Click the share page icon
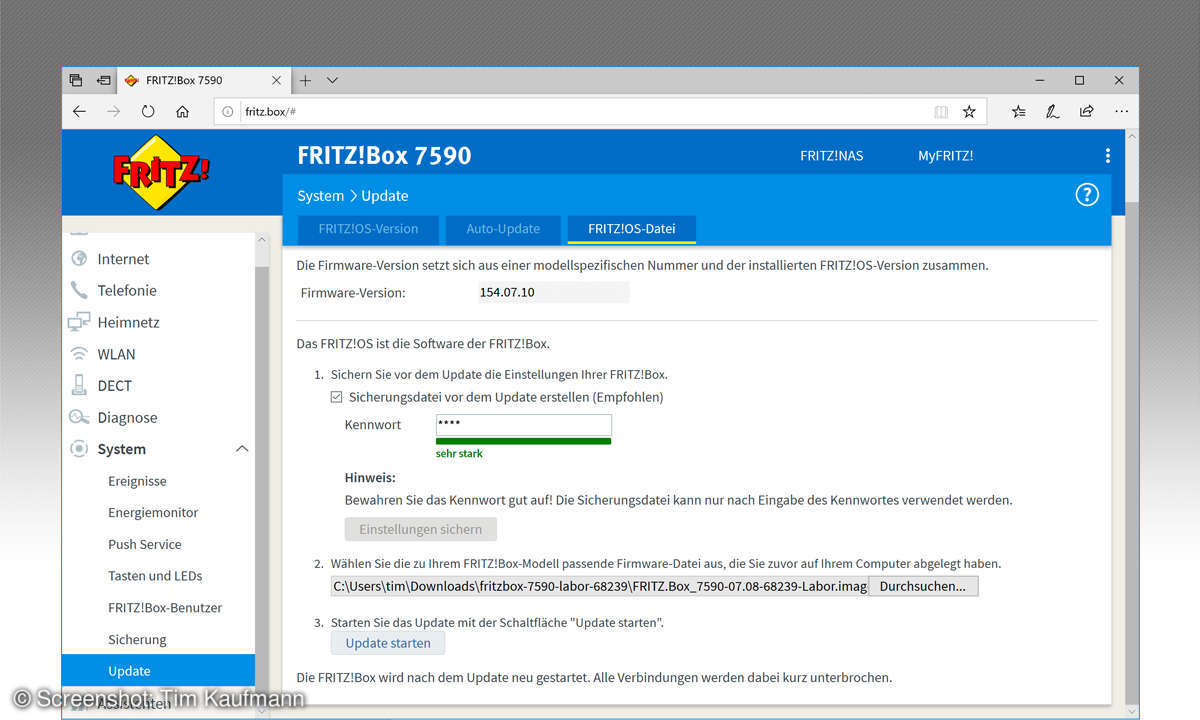 click(1087, 112)
